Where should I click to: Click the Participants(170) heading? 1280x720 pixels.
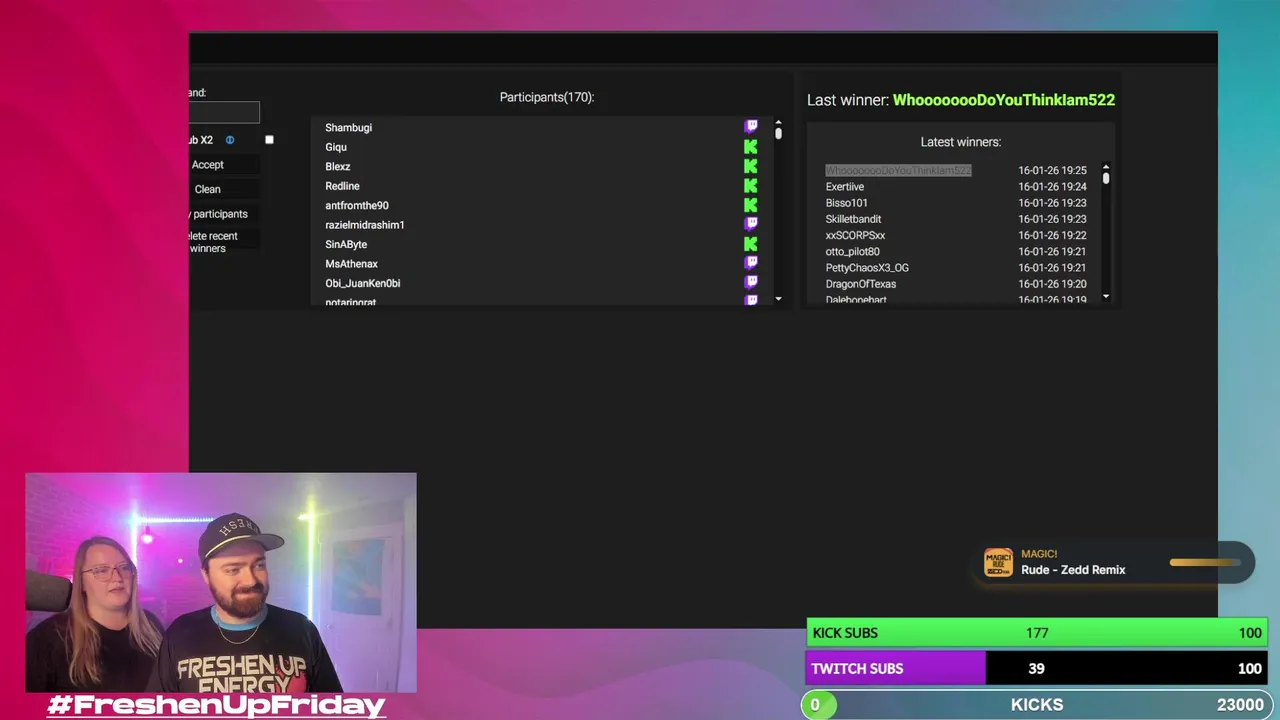click(x=547, y=97)
